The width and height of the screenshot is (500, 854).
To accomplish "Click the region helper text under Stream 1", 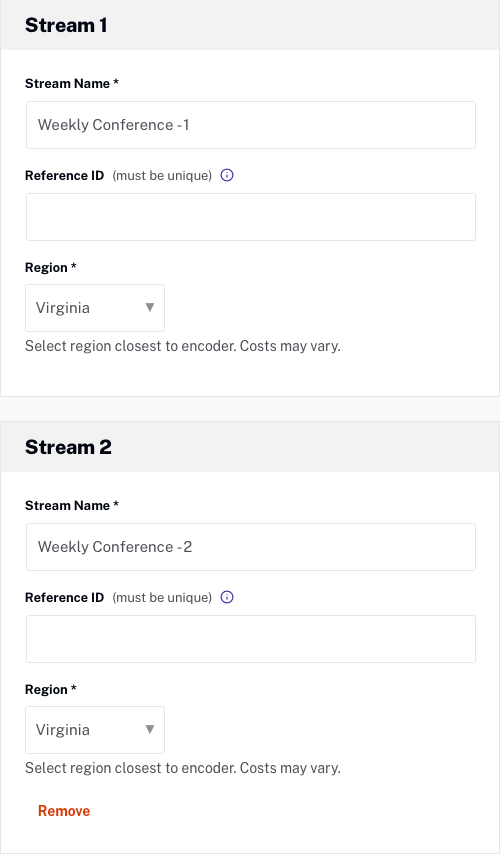I will tap(183, 346).
